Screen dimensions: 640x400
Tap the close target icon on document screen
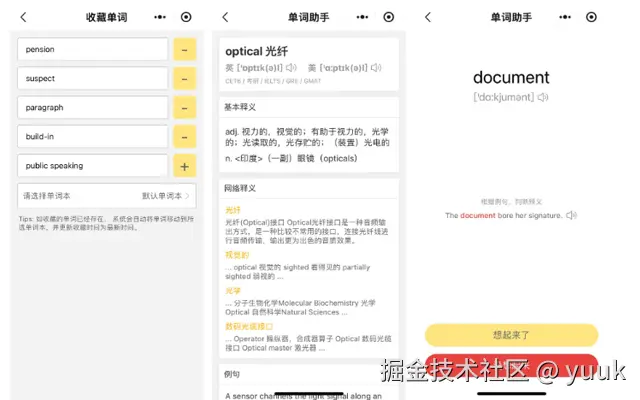pos(591,17)
